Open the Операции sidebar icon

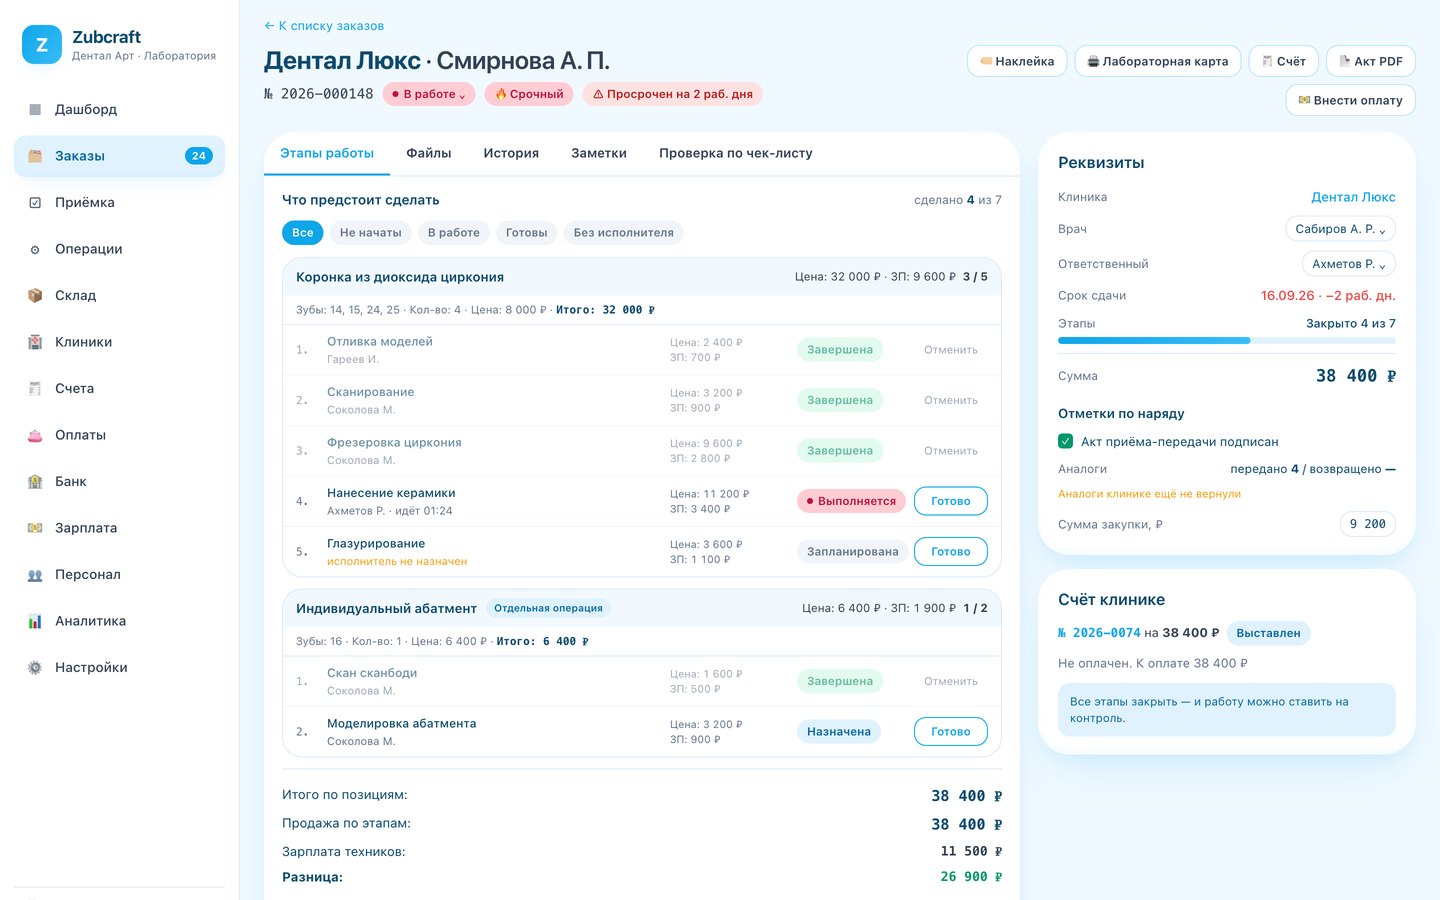35,249
